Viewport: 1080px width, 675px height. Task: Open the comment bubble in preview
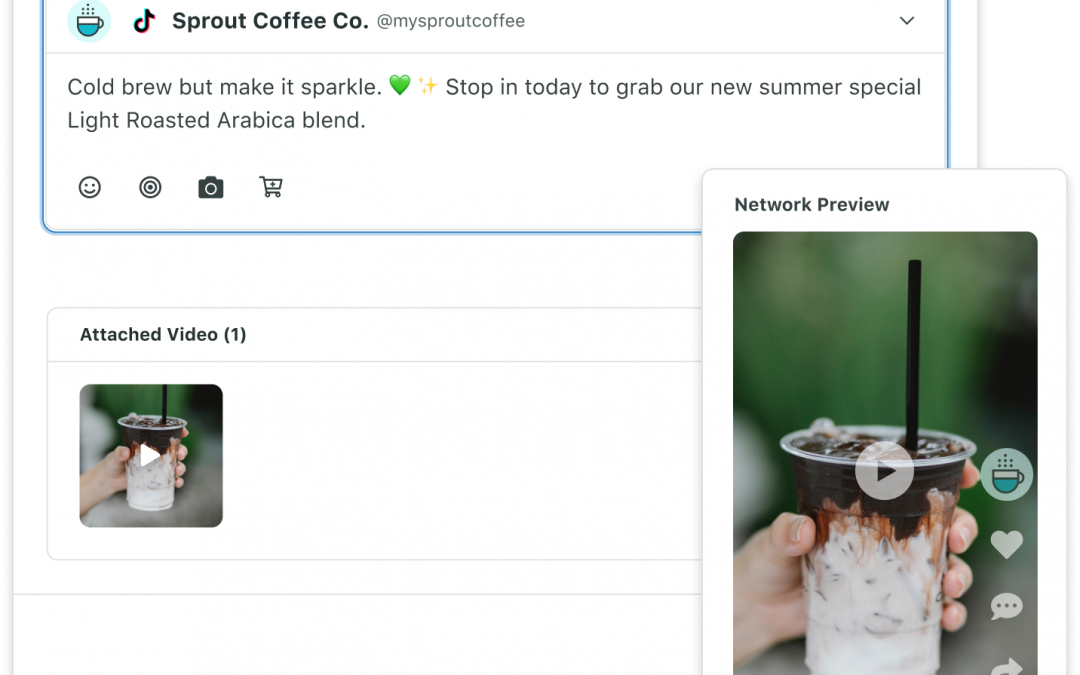point(1006,606)
